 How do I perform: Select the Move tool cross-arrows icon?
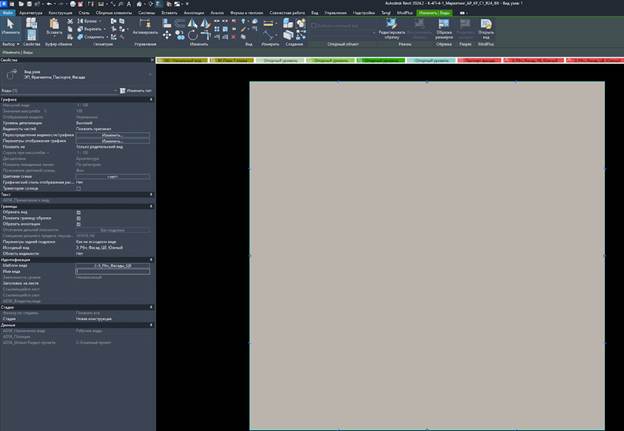pyautogui.click(x=166, y=35)
